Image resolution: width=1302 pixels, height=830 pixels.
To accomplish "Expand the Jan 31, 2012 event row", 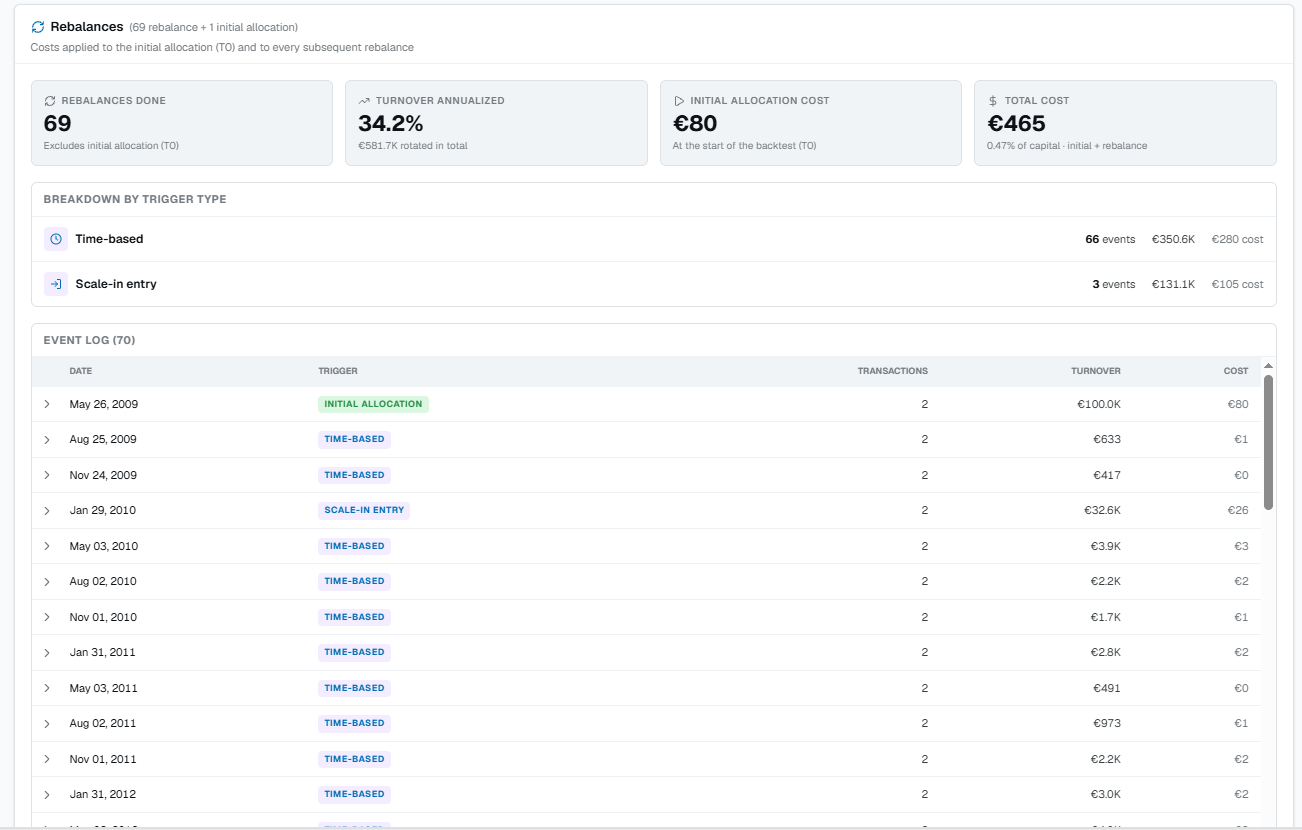I will click(47, 795).
